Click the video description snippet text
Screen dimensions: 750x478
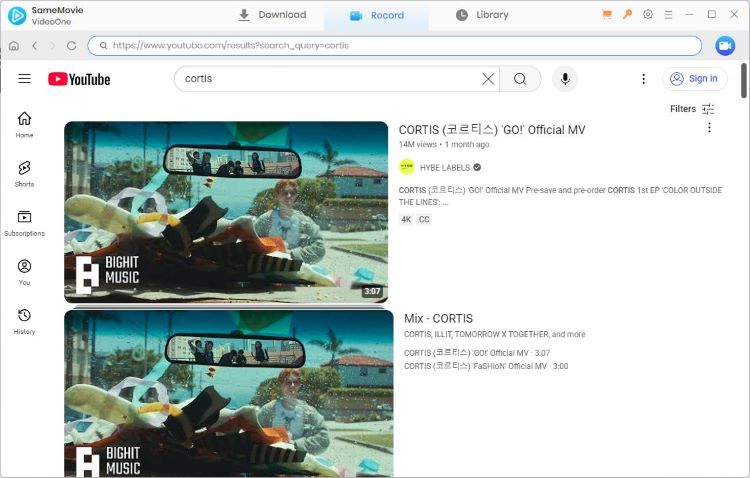point(560,196)
